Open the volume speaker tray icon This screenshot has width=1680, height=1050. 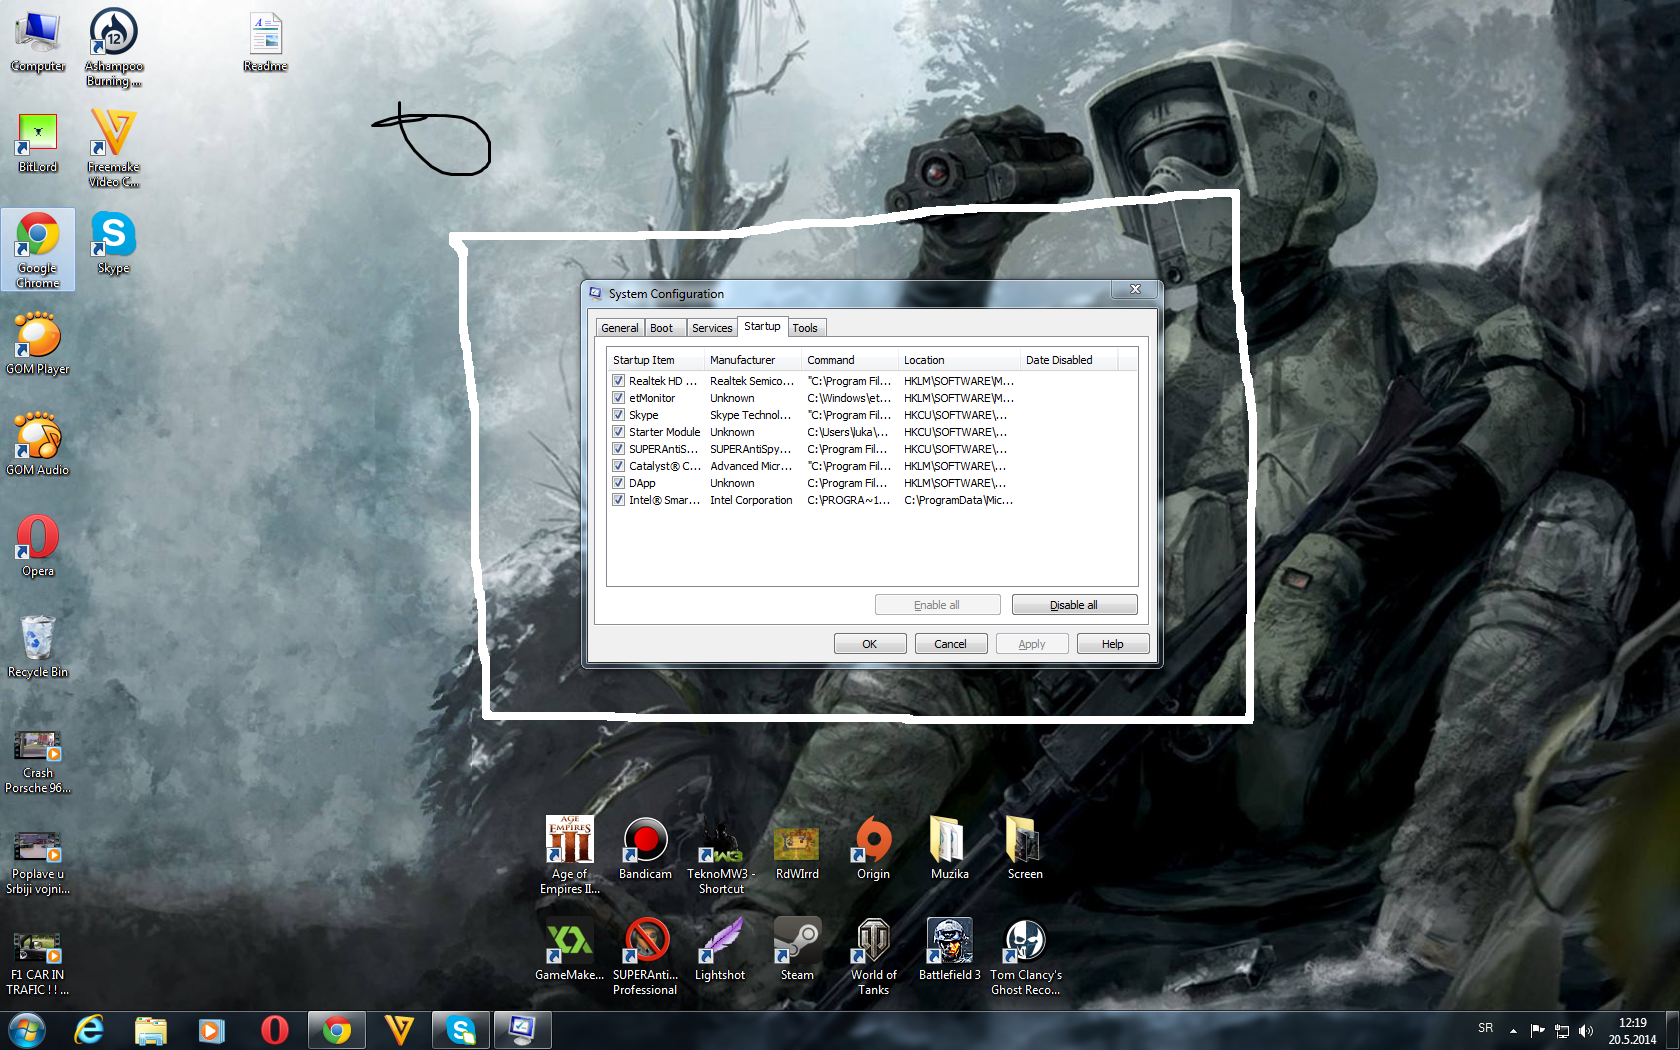click(x=1586, y=1030)
